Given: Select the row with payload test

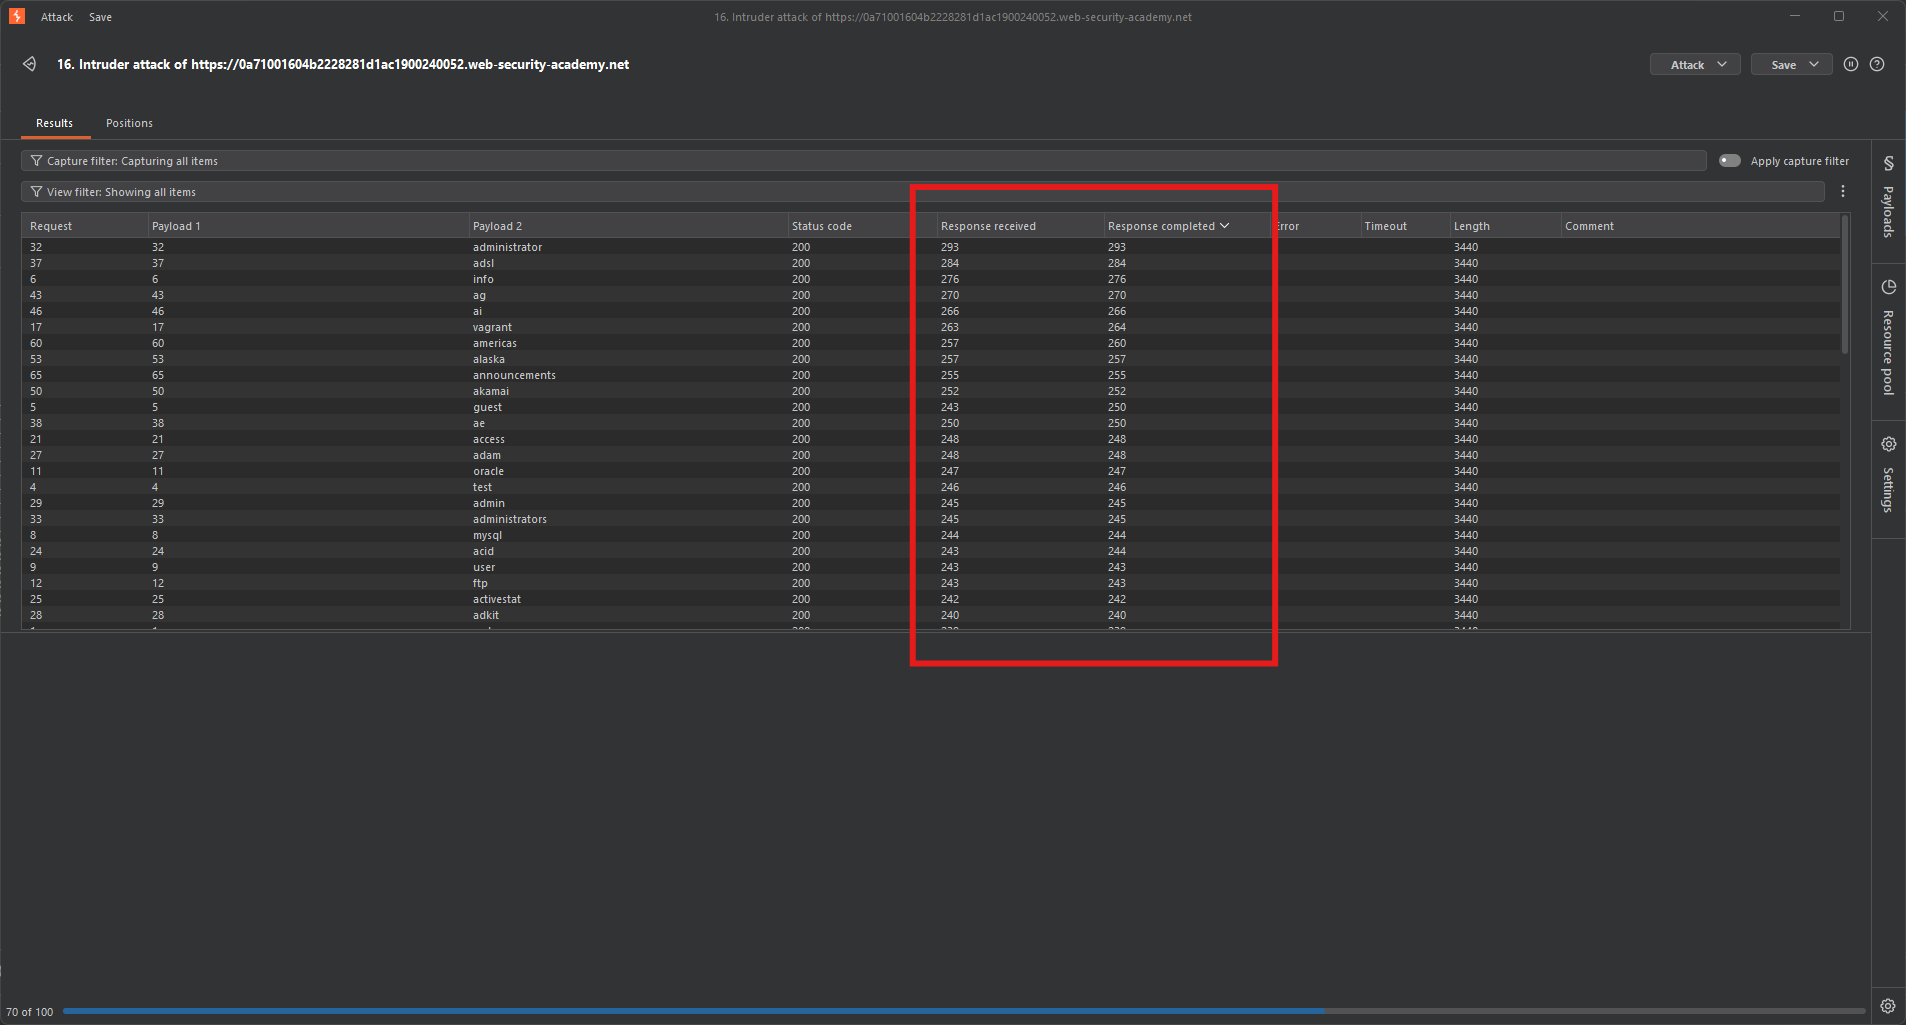Looking at the screenshot, I should pyautogui.click(x=931, y=487).
